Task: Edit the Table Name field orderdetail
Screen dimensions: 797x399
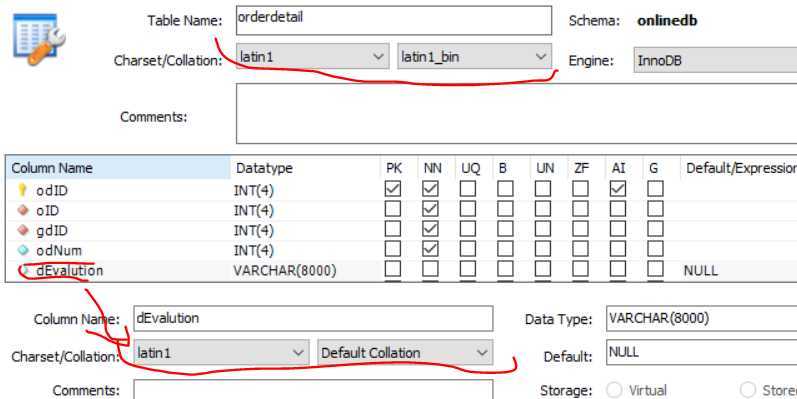Action: [x=394, y=20]
